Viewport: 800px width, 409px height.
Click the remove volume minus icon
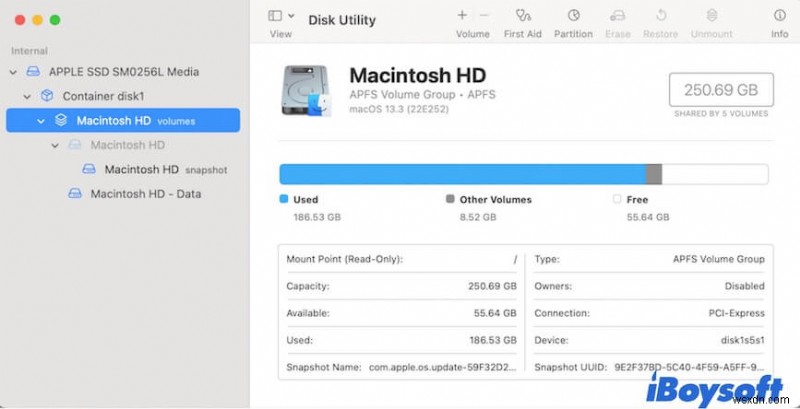[484, 15]
